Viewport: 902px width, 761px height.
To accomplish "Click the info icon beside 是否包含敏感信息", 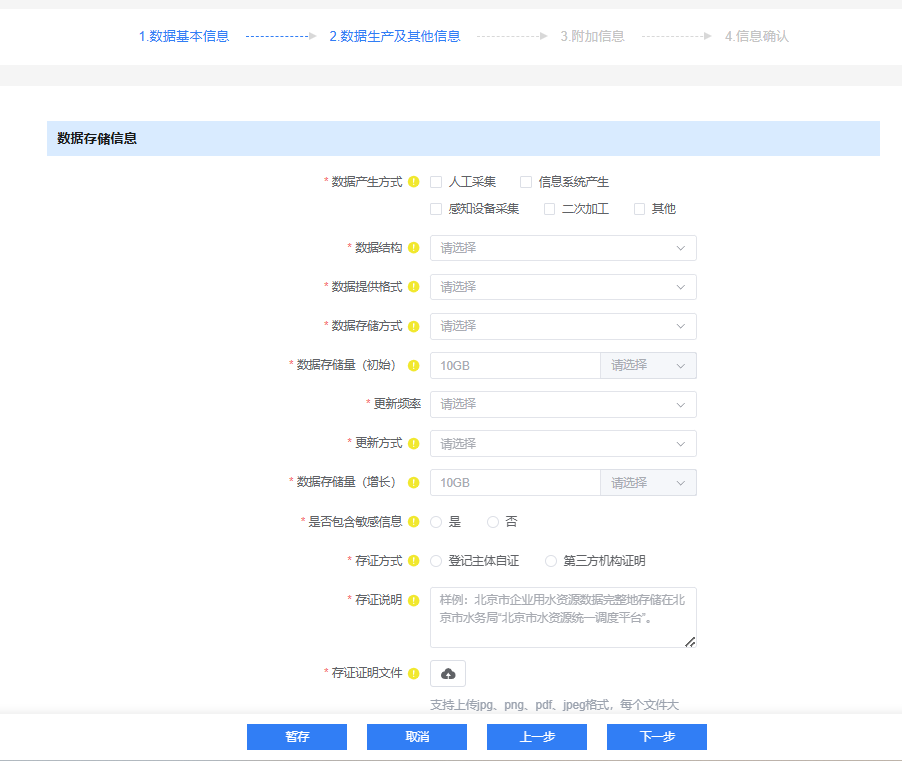I will click(x=413, y=522).
